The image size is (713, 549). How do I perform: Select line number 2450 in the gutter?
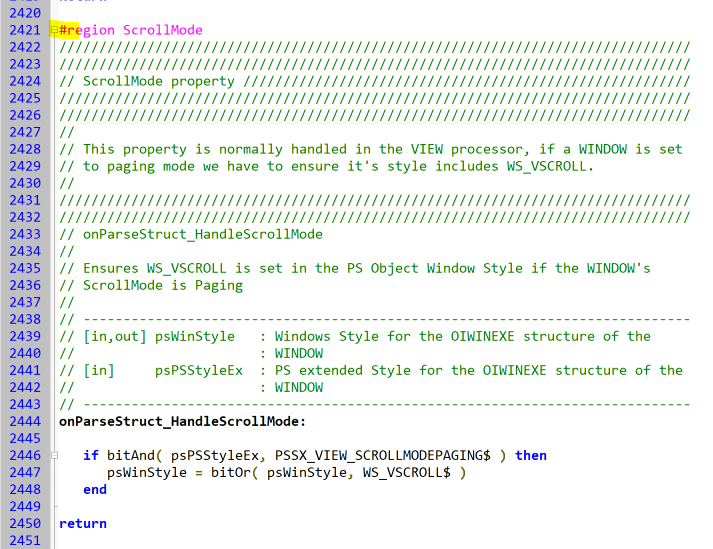(x=23, y=523)
